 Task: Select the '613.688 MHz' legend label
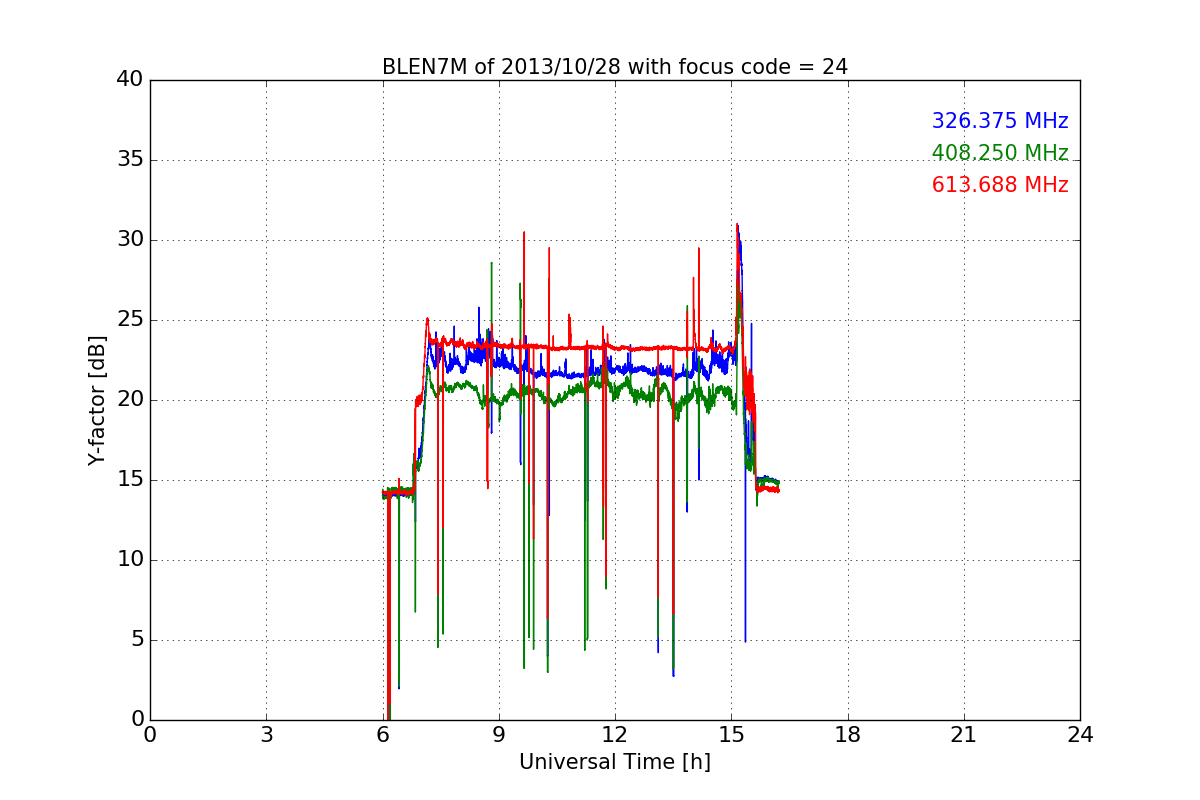(1000, 185)
